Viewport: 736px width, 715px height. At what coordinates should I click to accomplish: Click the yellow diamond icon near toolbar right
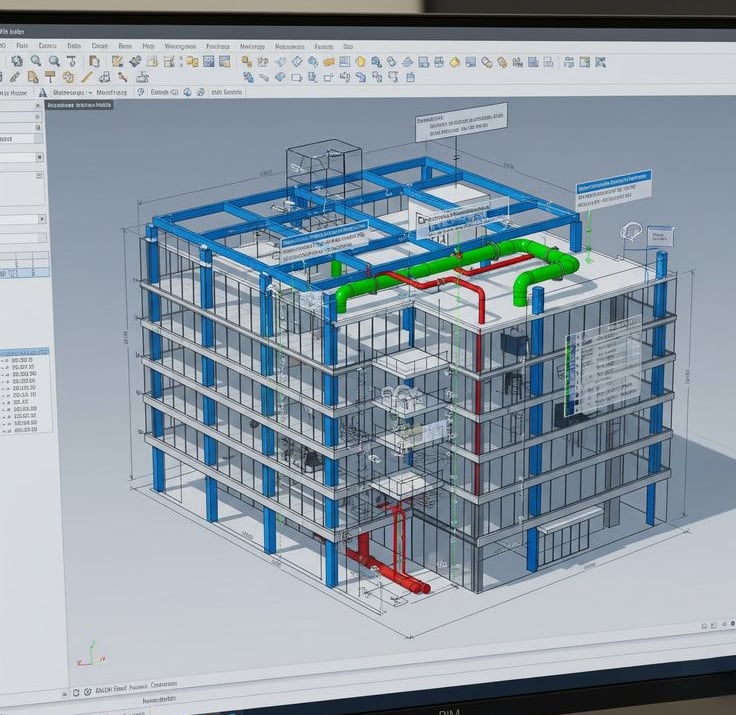pos(454,62)
